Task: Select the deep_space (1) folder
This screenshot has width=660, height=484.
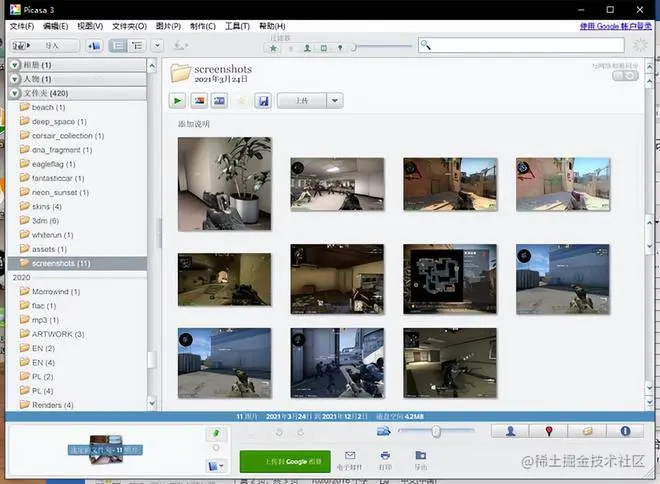Action: [59, 122]
